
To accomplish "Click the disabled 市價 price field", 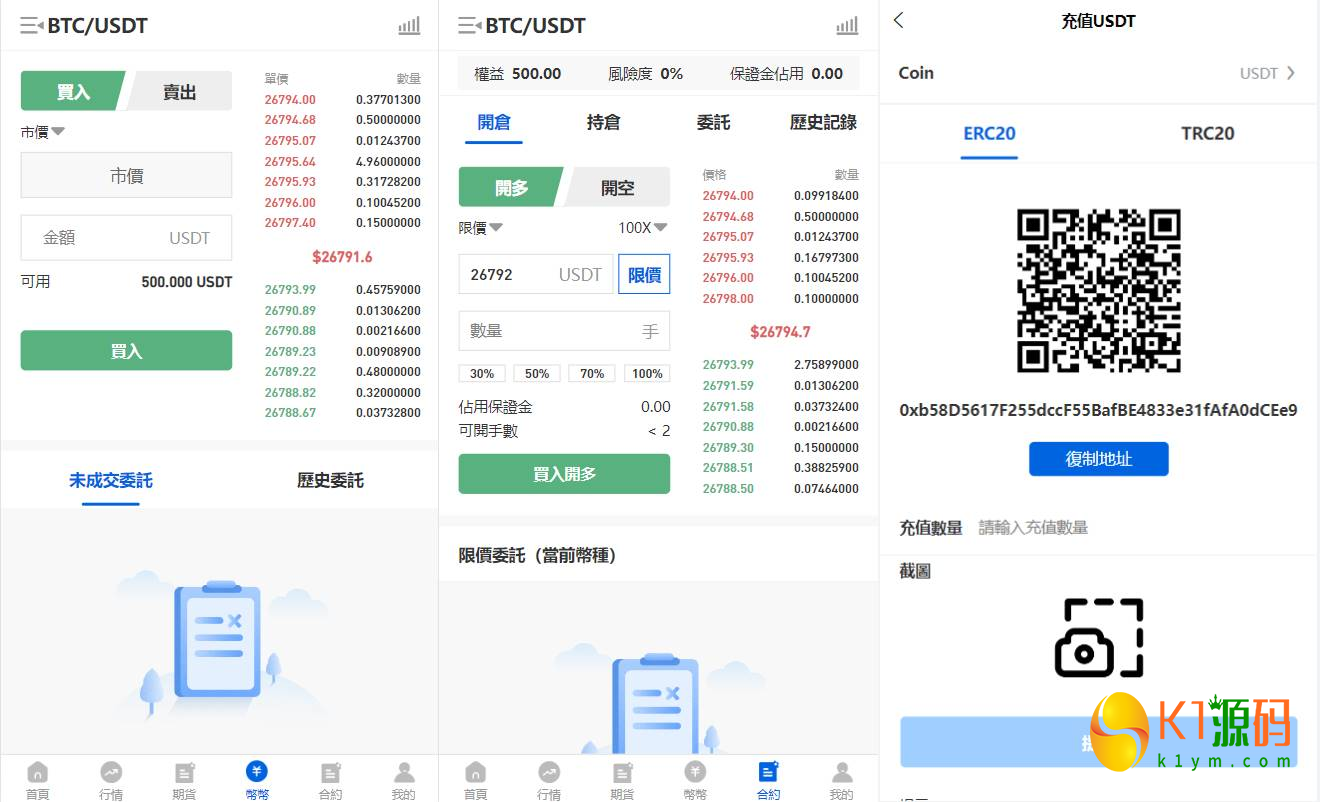I will (x=126, y=175).
